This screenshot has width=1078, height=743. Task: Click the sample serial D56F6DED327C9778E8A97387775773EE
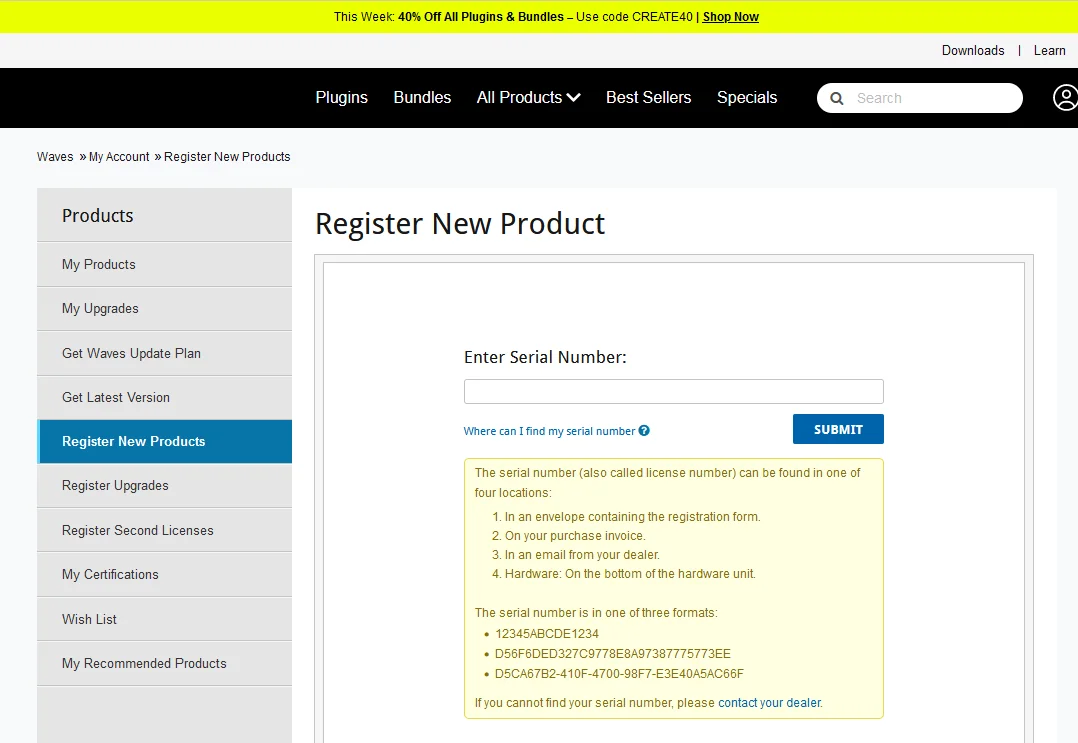[x=613, y=654]
